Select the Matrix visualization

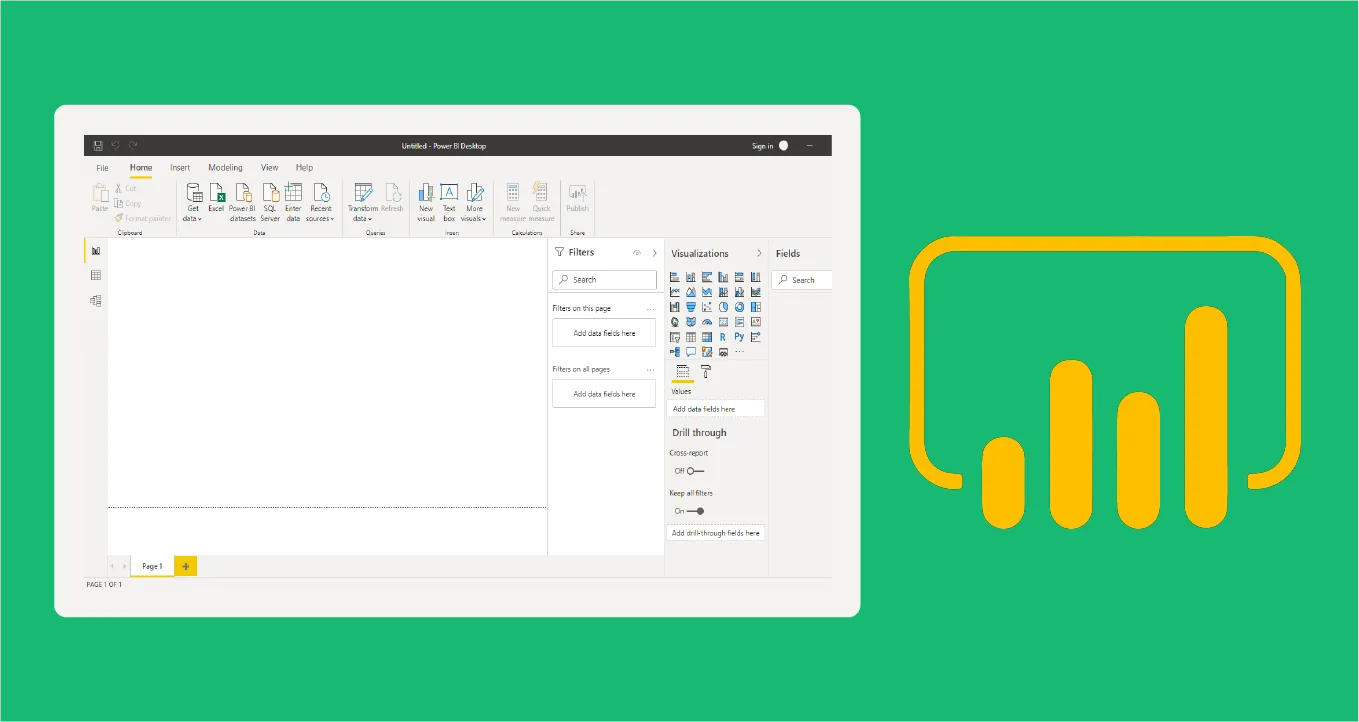click(707, 337)
